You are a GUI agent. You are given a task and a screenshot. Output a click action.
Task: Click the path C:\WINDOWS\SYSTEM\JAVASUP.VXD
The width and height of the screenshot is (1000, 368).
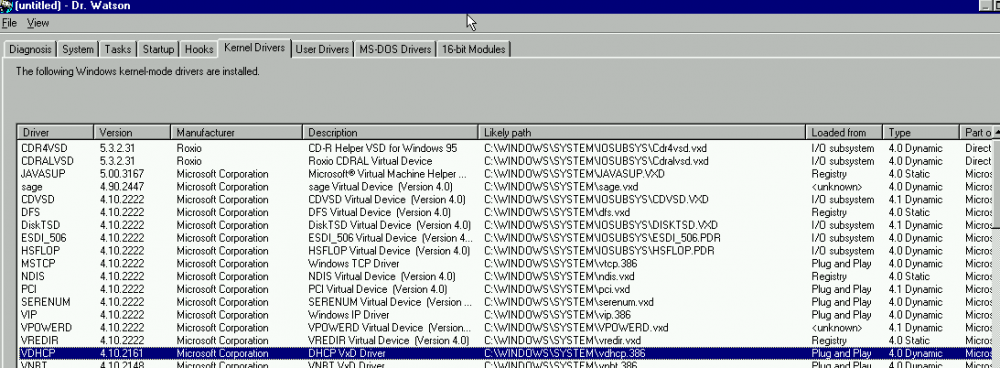point(574,173)
